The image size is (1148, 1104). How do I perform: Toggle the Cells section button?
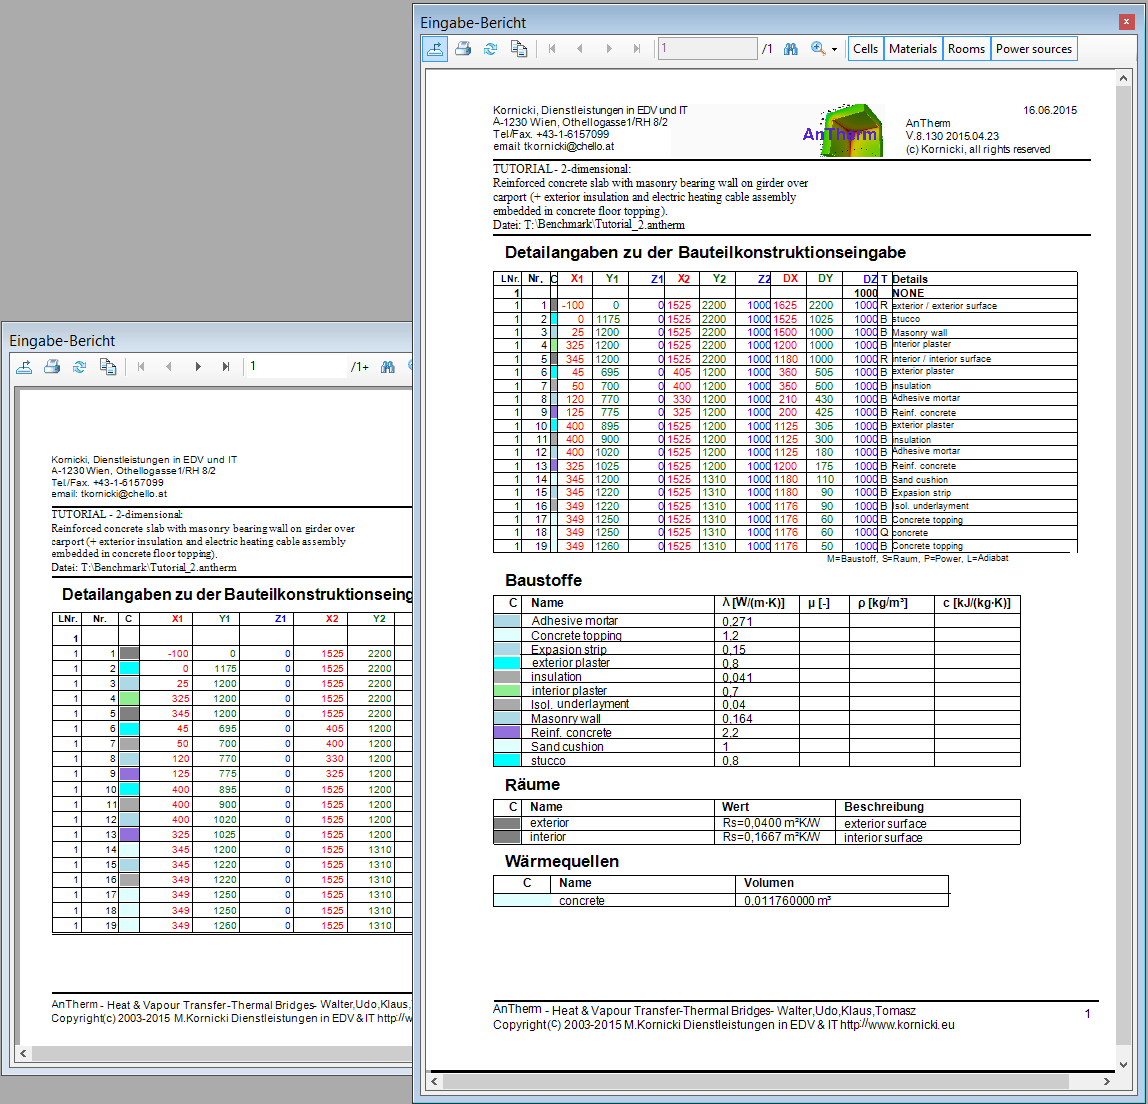(865, 48)
